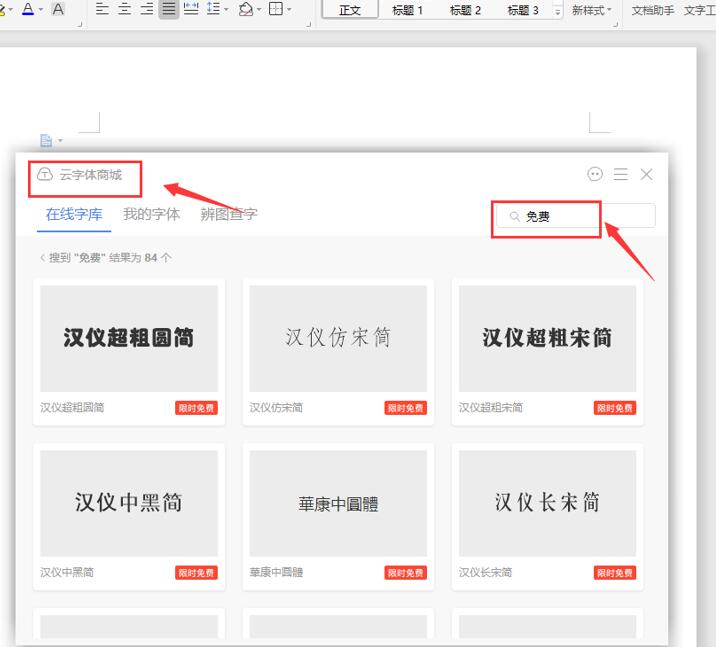
Task: Select 汉仪中黑简 font preview
Action: point(129,503)
